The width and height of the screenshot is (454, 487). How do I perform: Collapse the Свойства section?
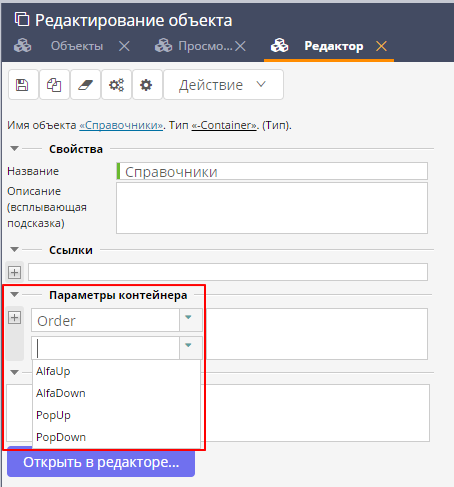tap(14, 148)
